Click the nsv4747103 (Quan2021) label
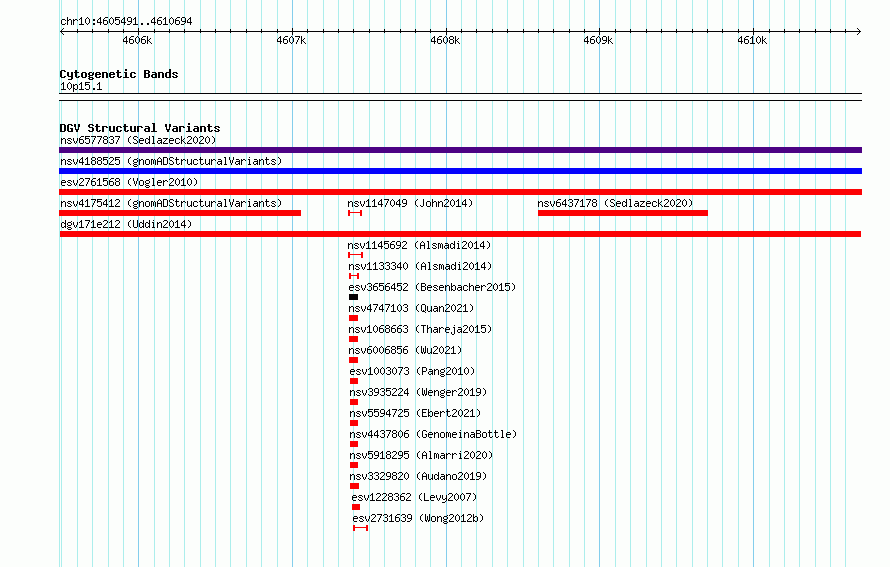 click(411, 308)
